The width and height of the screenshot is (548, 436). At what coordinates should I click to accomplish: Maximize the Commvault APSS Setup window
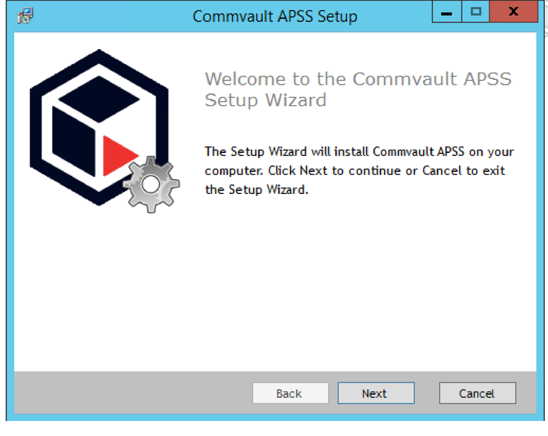pyautogui.click(x=475, y=12)
